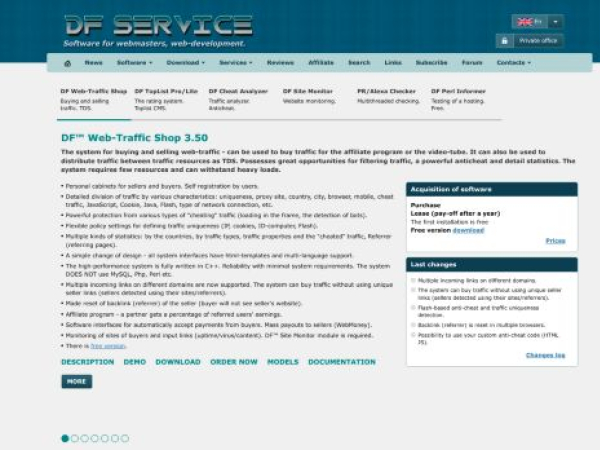
Task: Open the Subscribe menu item
Action: 432,62
